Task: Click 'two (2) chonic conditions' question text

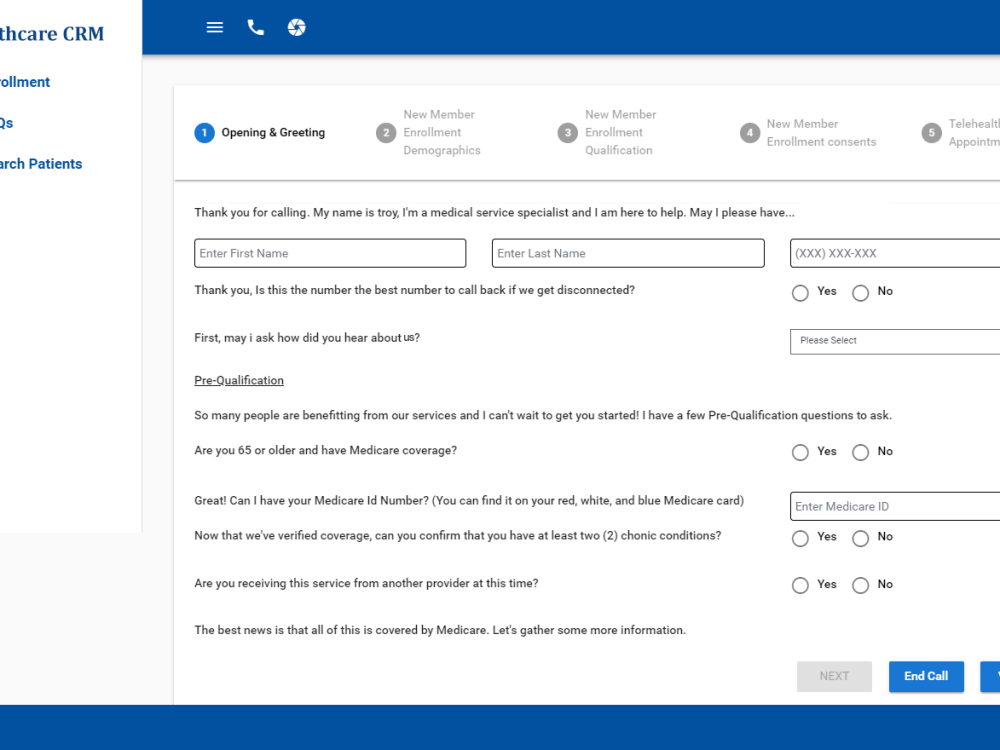Action: tap(458, 536)
